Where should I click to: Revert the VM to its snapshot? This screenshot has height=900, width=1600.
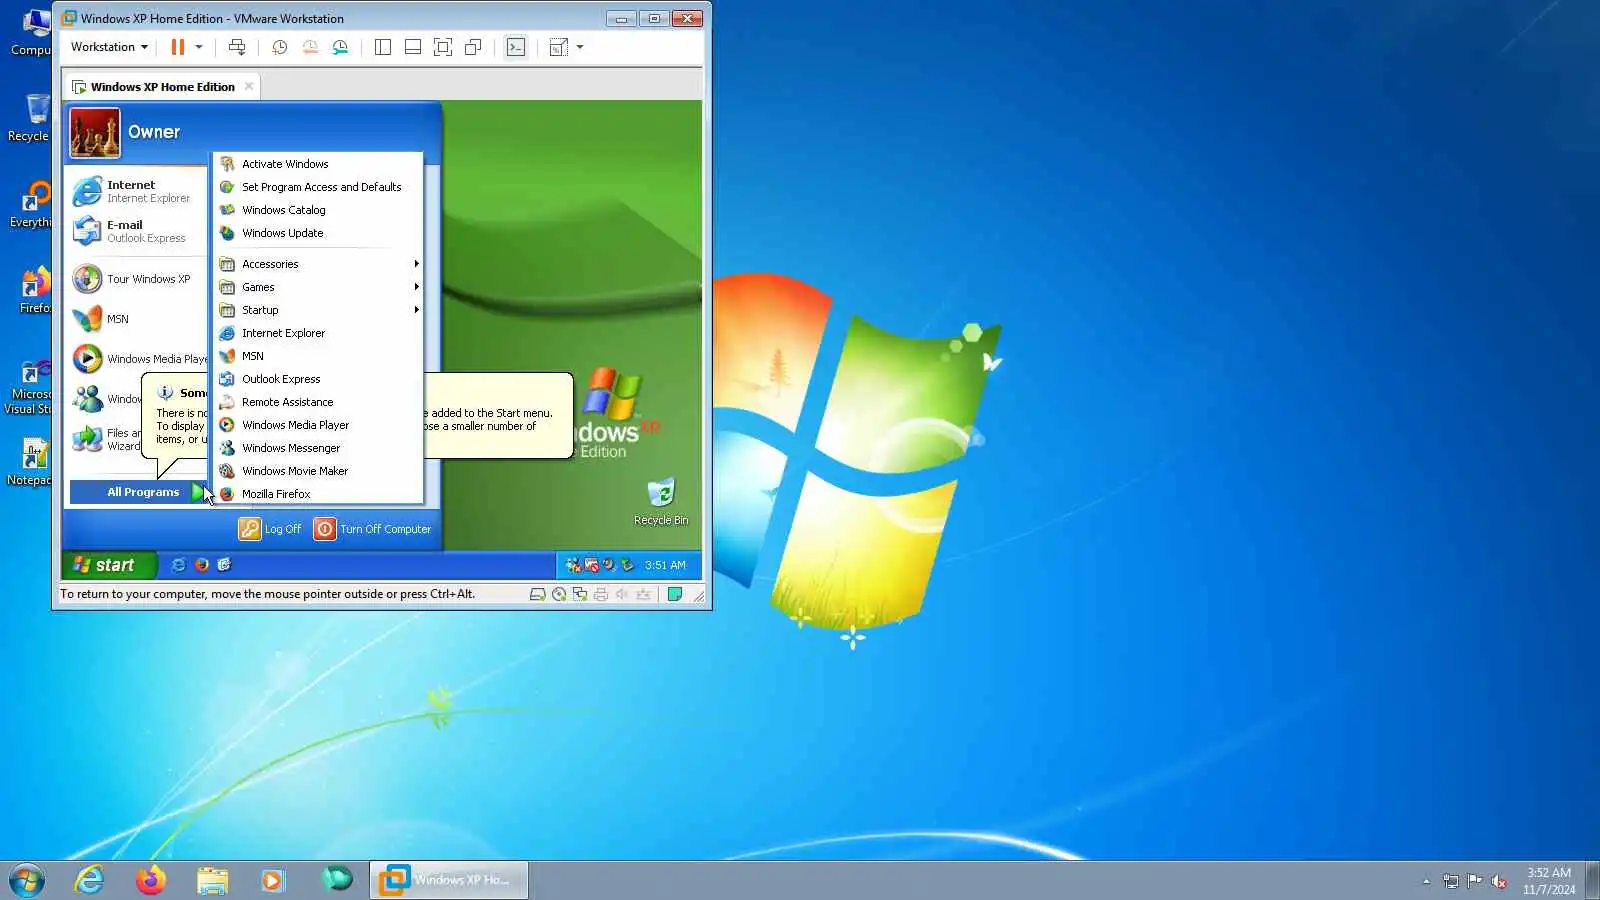tap(310, 47)
